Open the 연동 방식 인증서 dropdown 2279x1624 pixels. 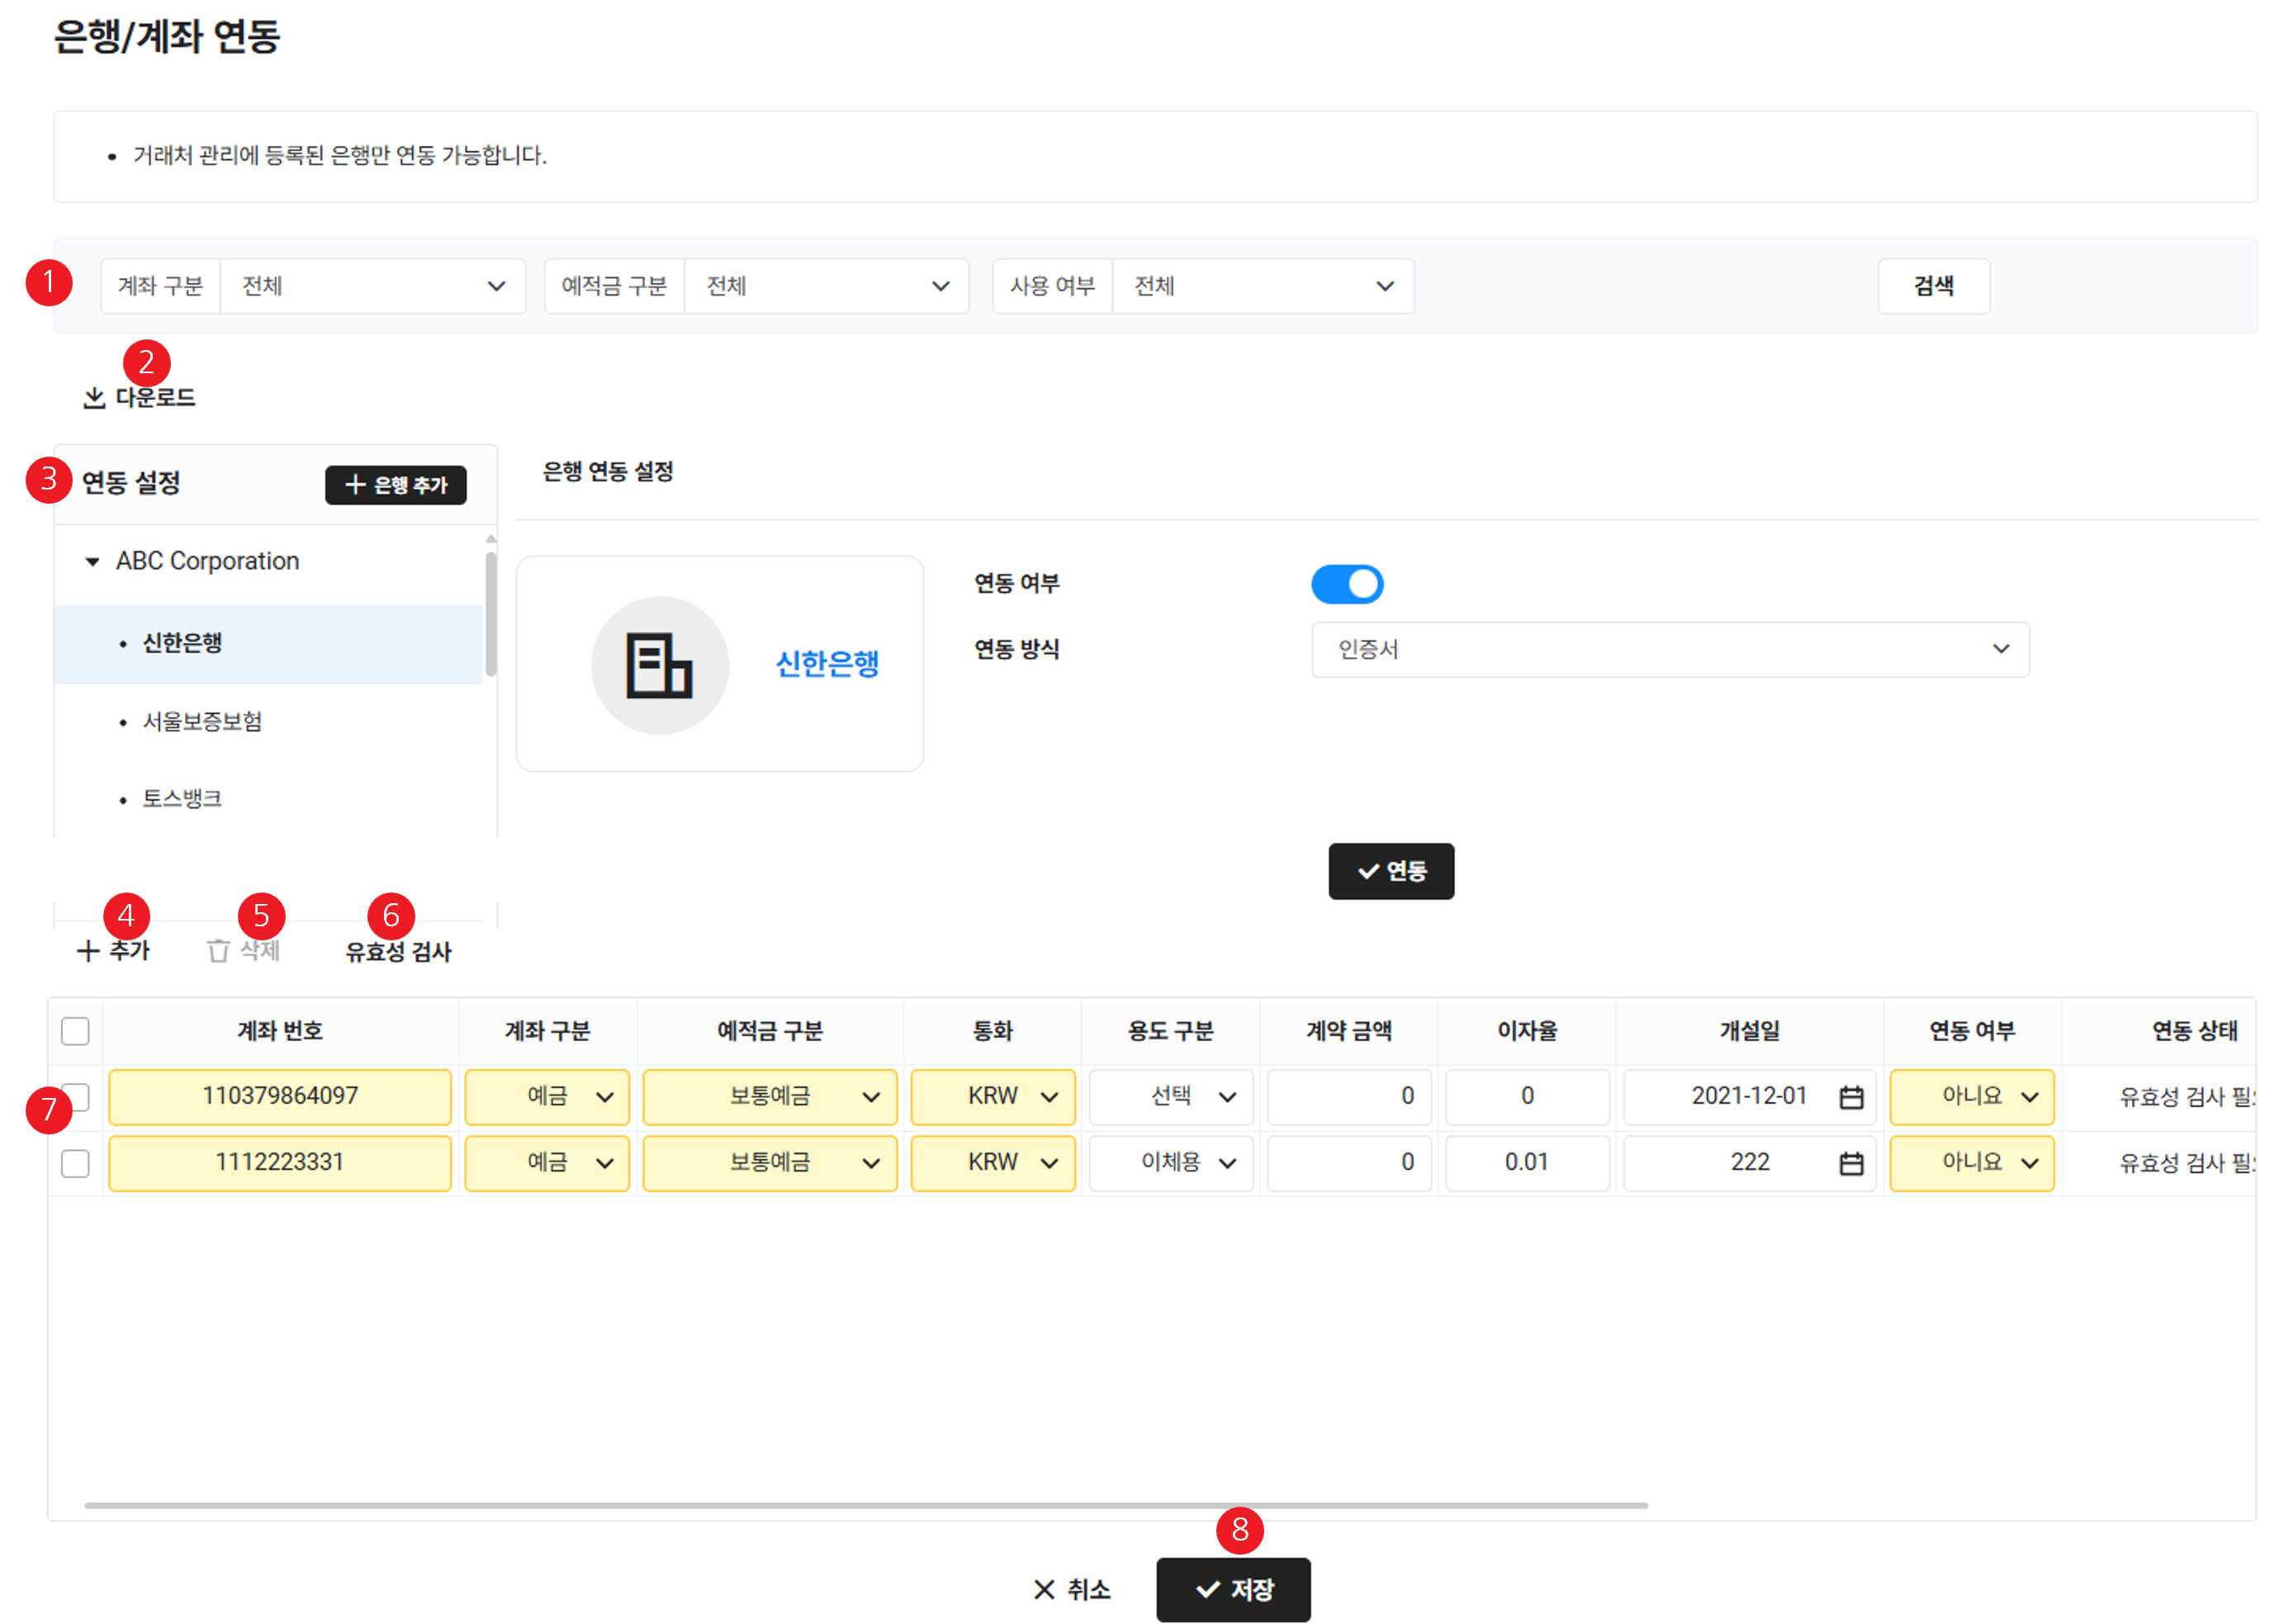pyautogui.click(x=1669, y=649)
